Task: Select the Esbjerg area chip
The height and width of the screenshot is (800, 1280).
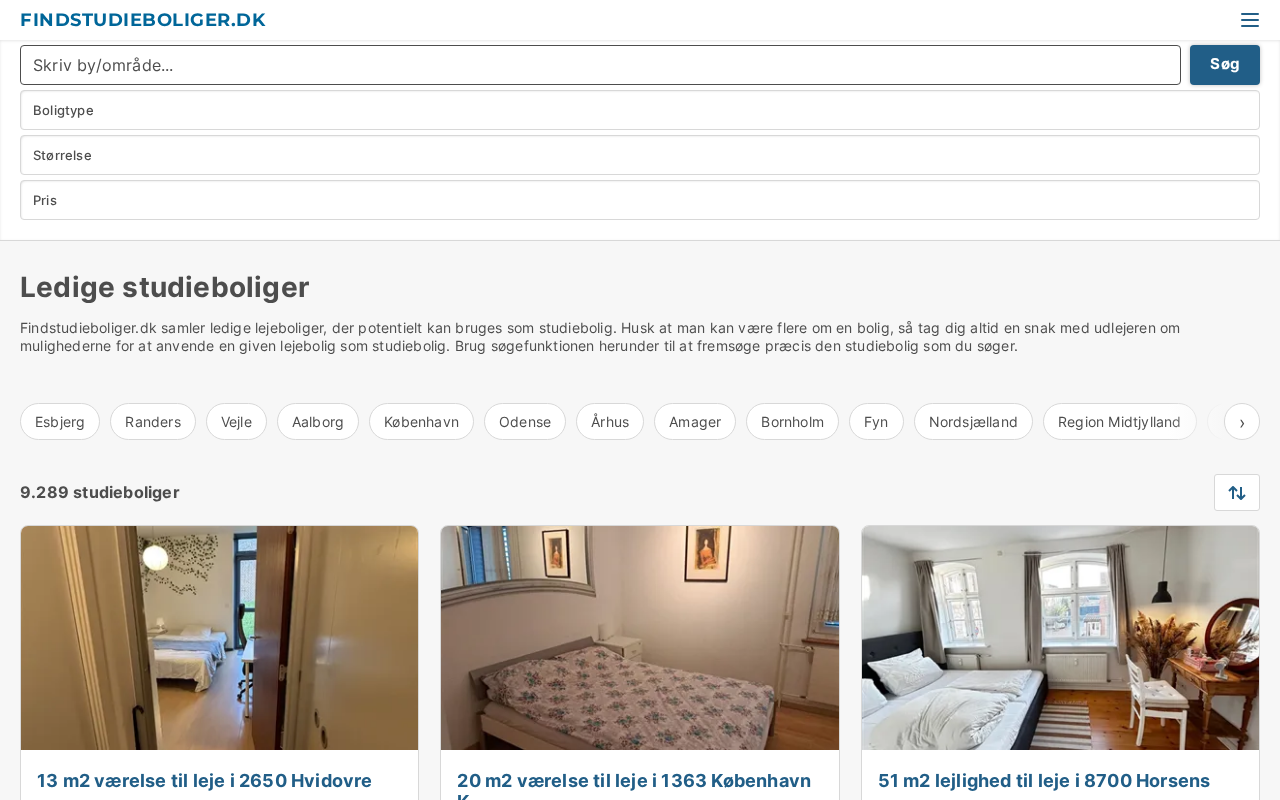Action: 60,422
